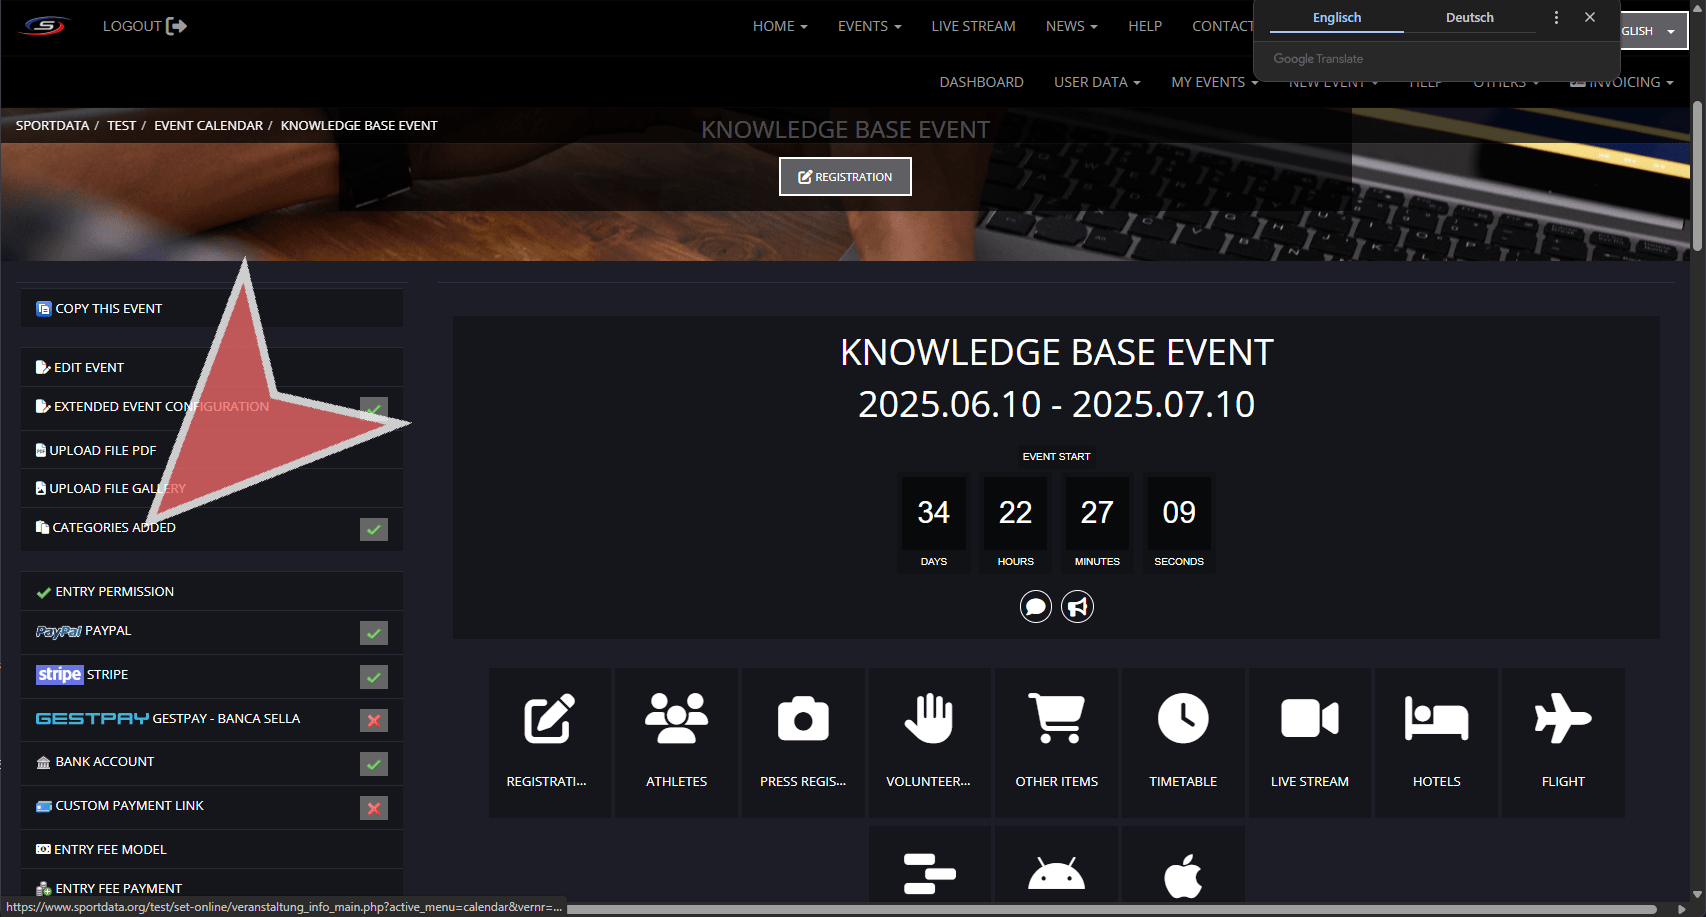
Task: Expand the User Data dropdown
Action: [x=1097, y=82]
